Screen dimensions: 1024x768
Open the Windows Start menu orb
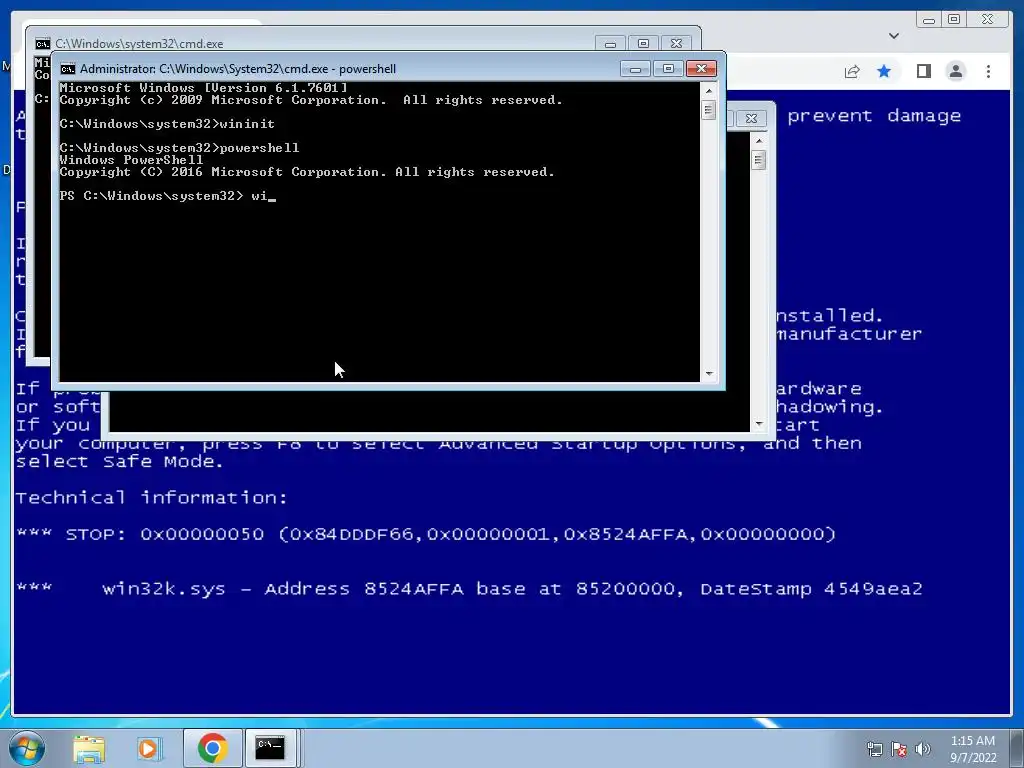pos(26,748)
